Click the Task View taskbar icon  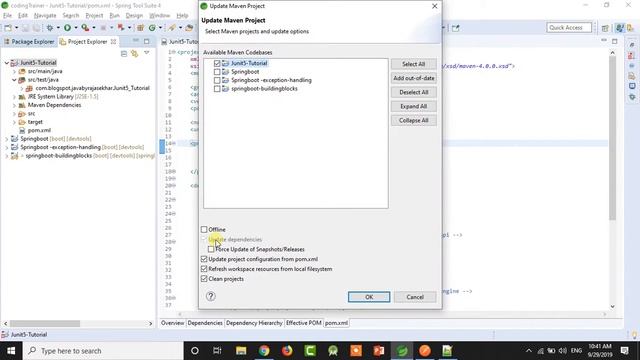click(x=217, y=351)
